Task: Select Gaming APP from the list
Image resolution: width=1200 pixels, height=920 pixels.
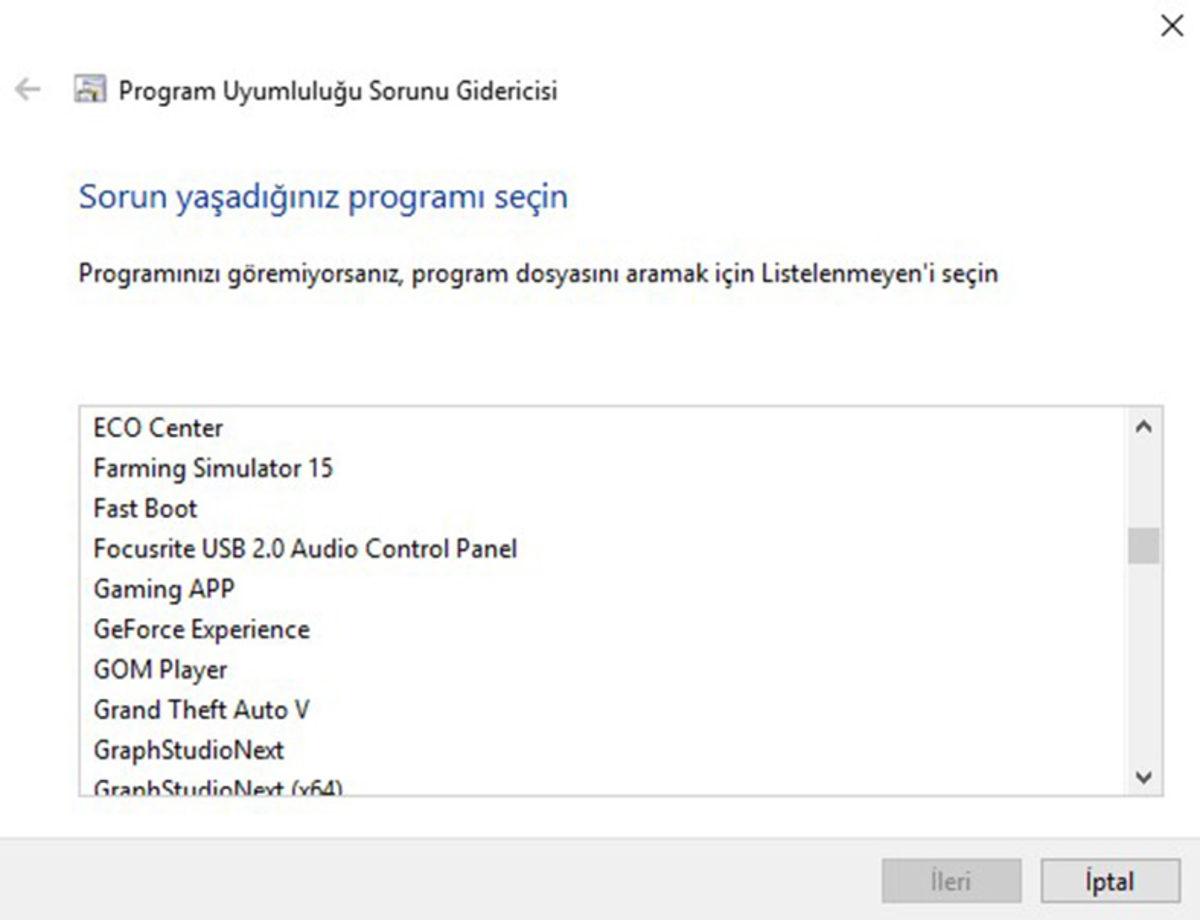Action: tap(163, 589)
